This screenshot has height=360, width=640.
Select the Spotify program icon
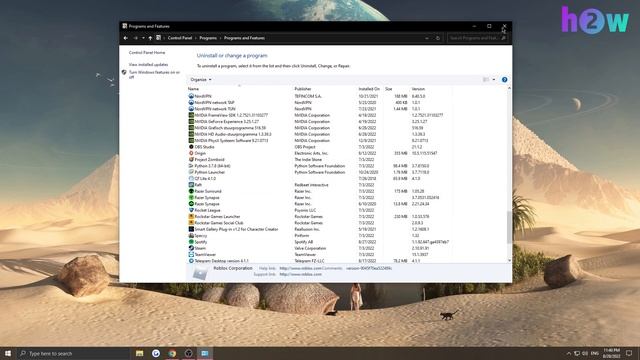click(191, 242)
